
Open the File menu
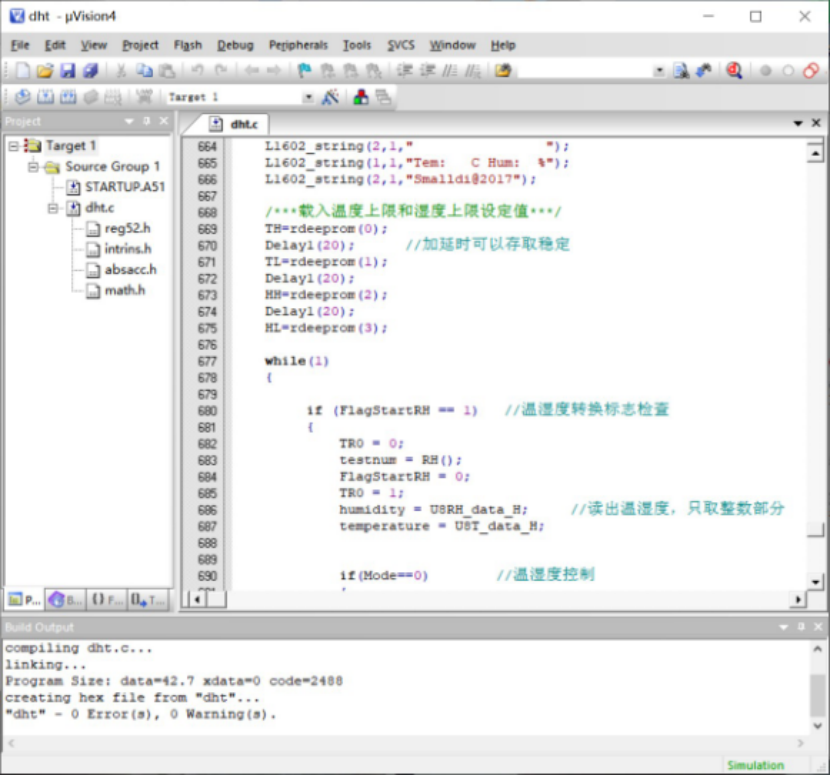click(20, 45)
